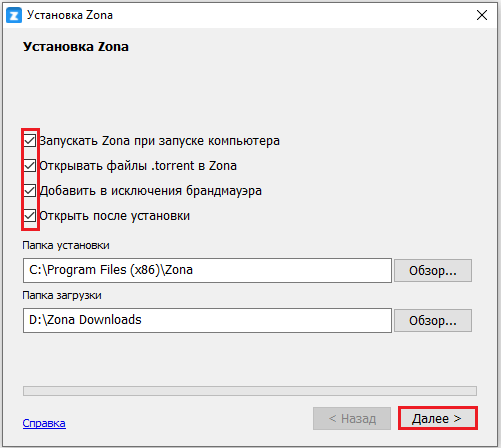Click the 'Открывать файлы .torrent в Zona' label text
Viewport: 501px width, 448px height.
(x=138, y=166)
